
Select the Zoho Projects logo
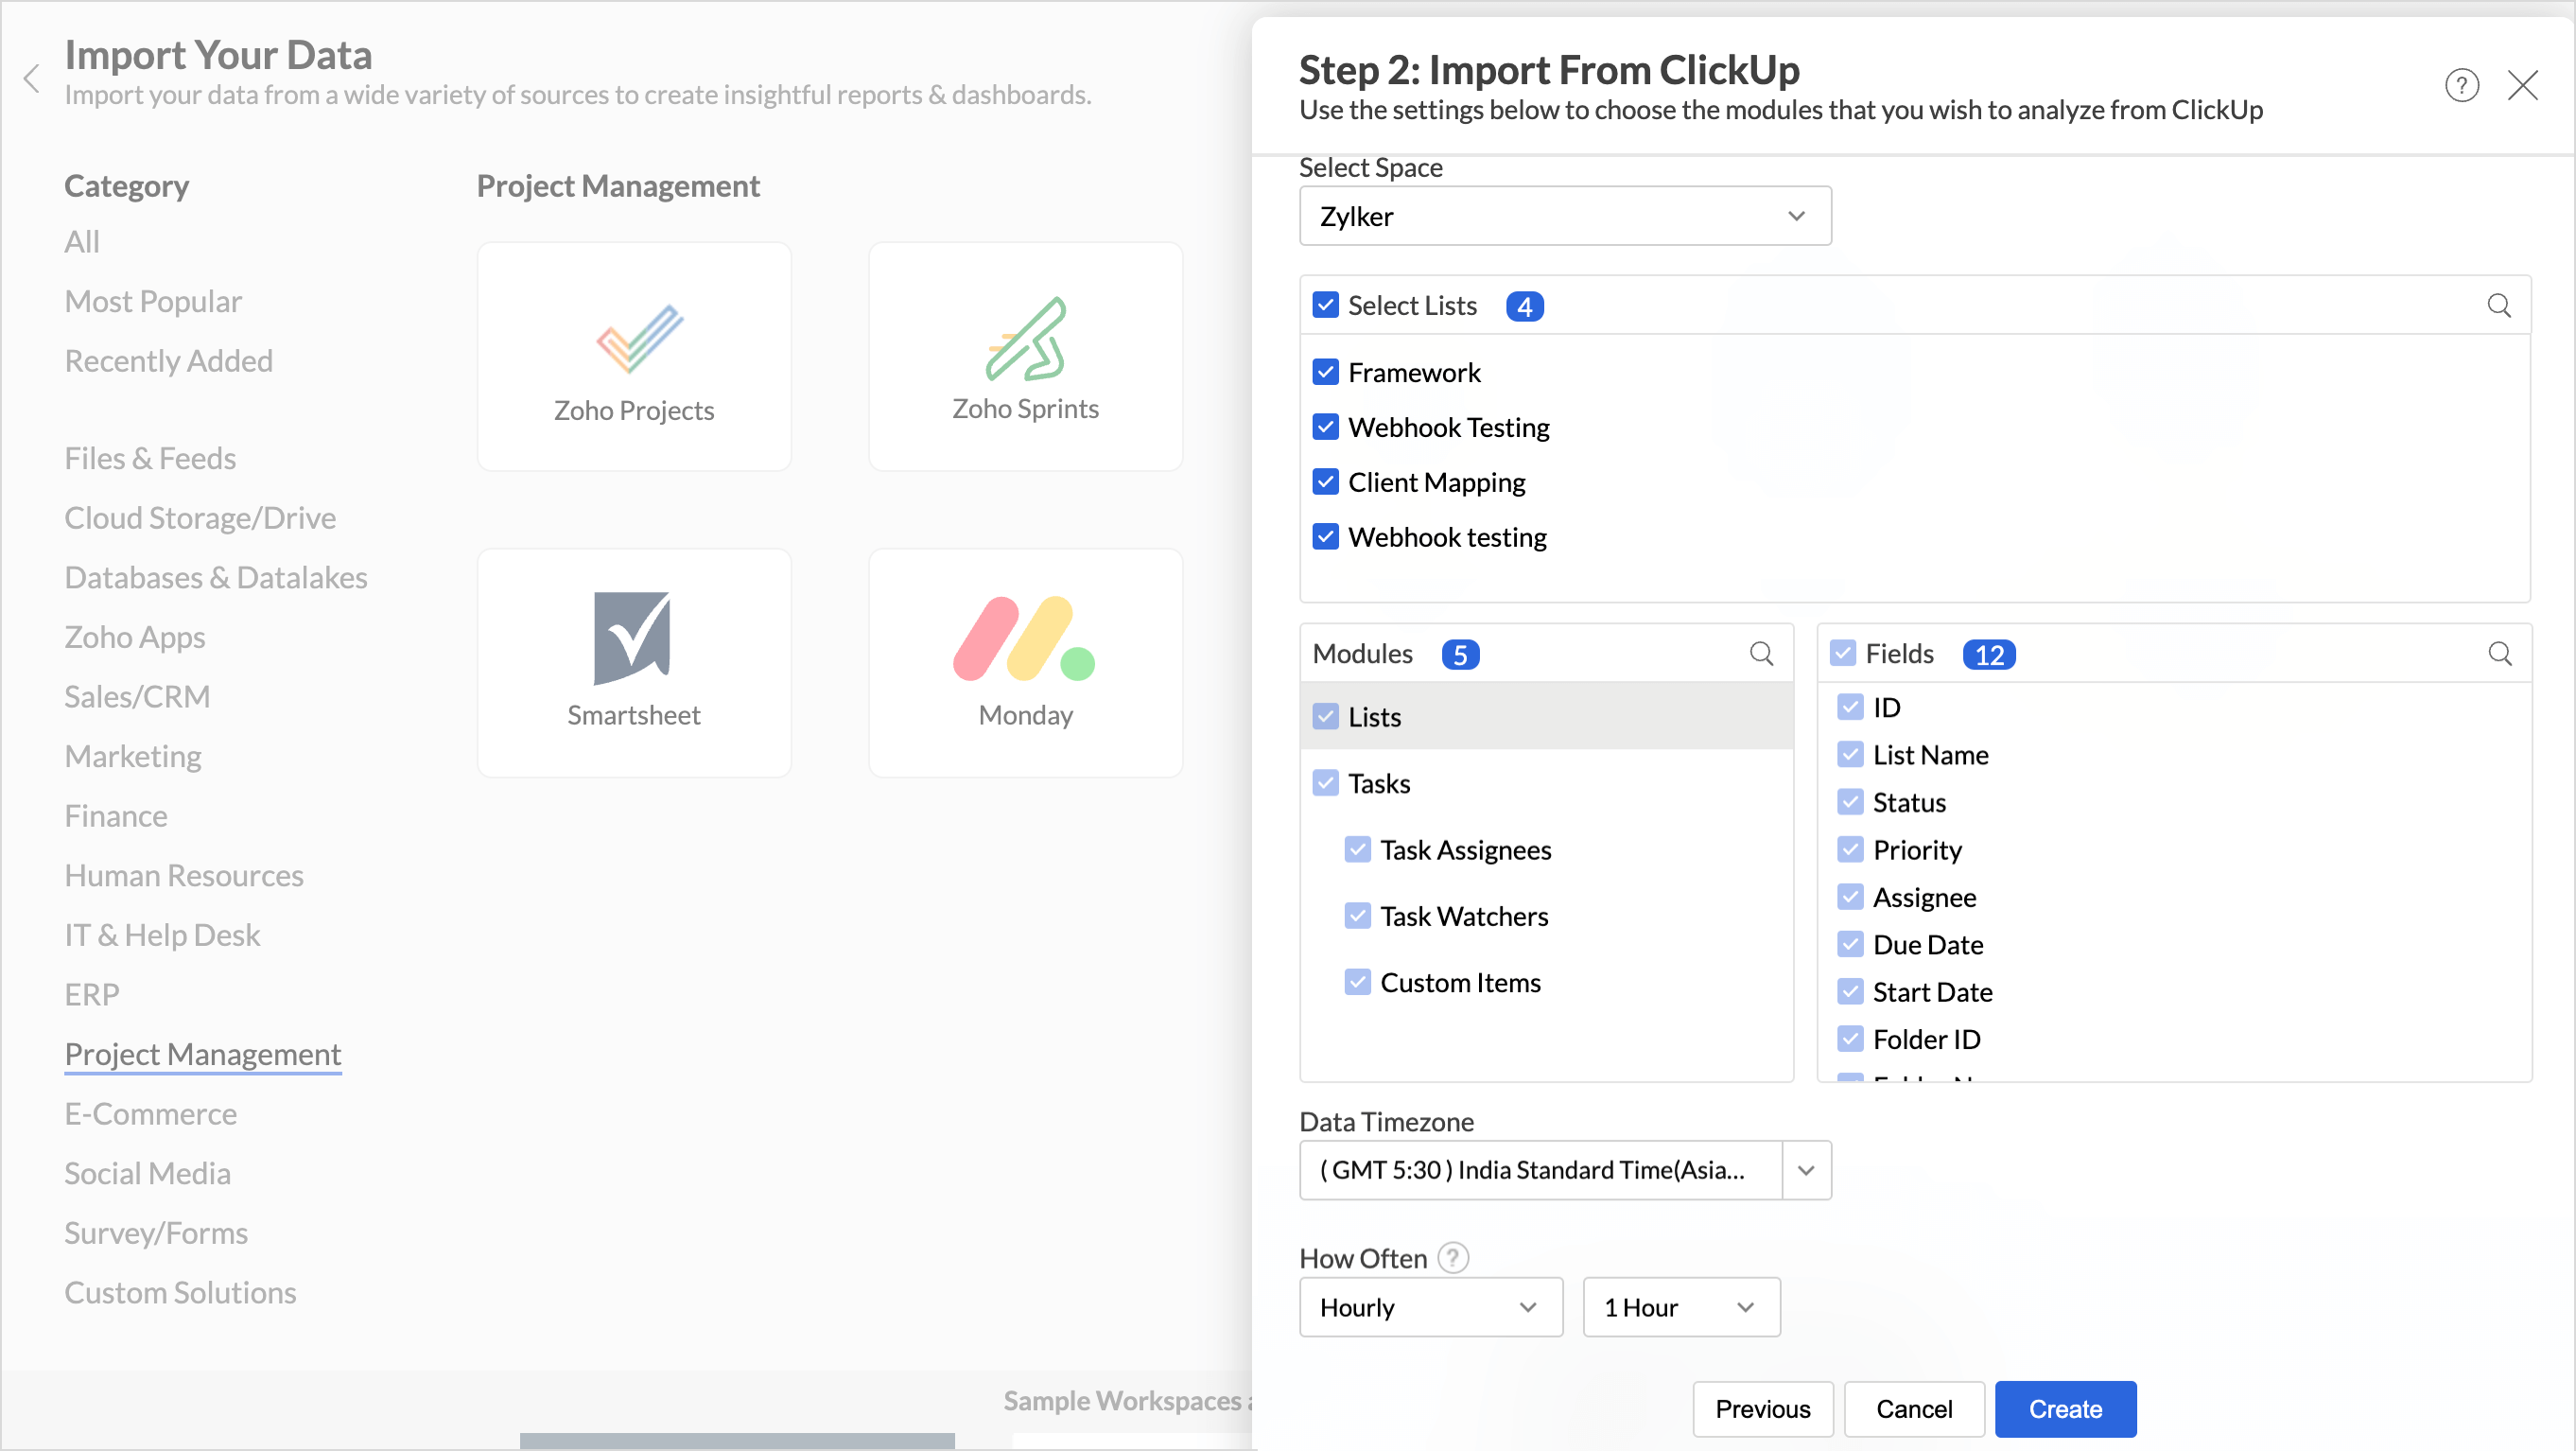(639, 338)
